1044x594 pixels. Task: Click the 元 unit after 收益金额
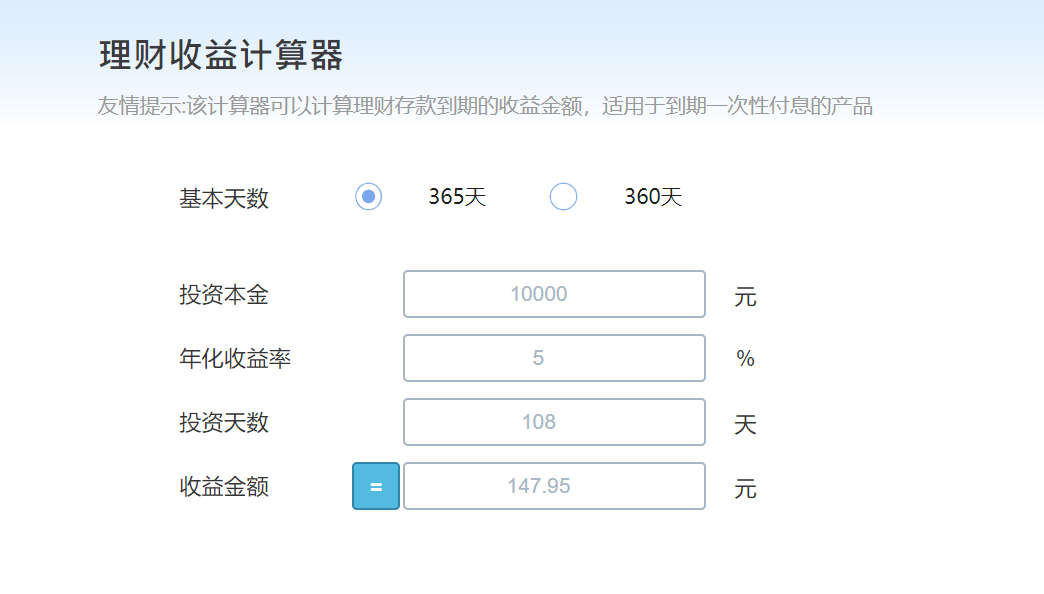(745, 488)
